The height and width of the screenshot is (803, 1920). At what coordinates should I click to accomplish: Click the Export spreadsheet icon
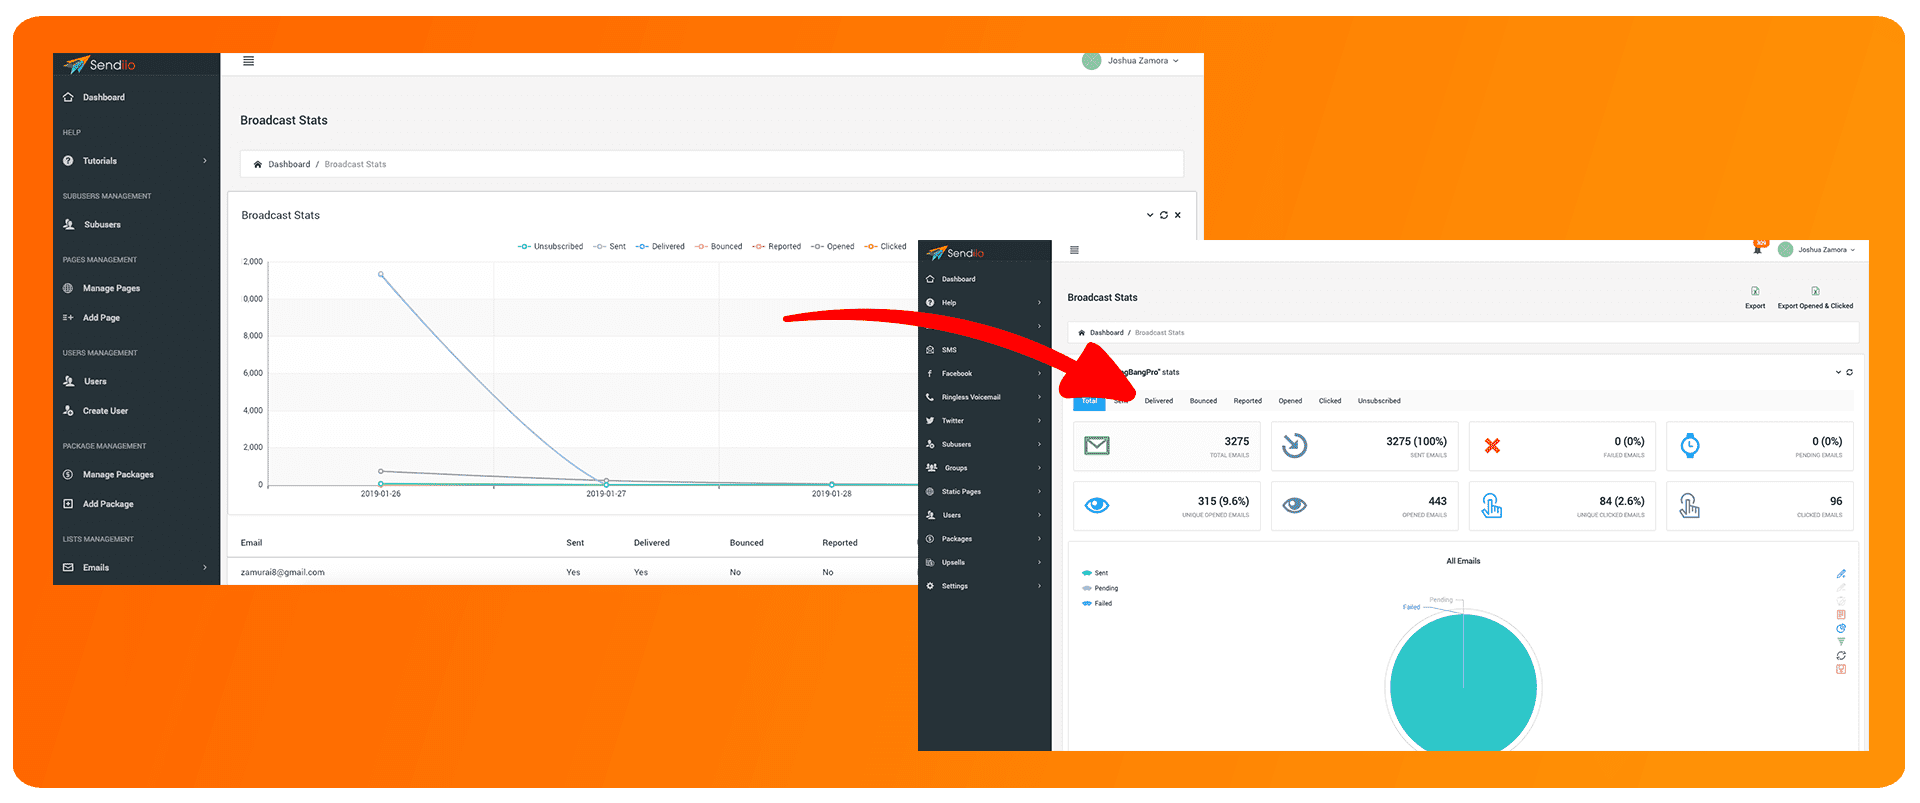(x=1755, y=292)
